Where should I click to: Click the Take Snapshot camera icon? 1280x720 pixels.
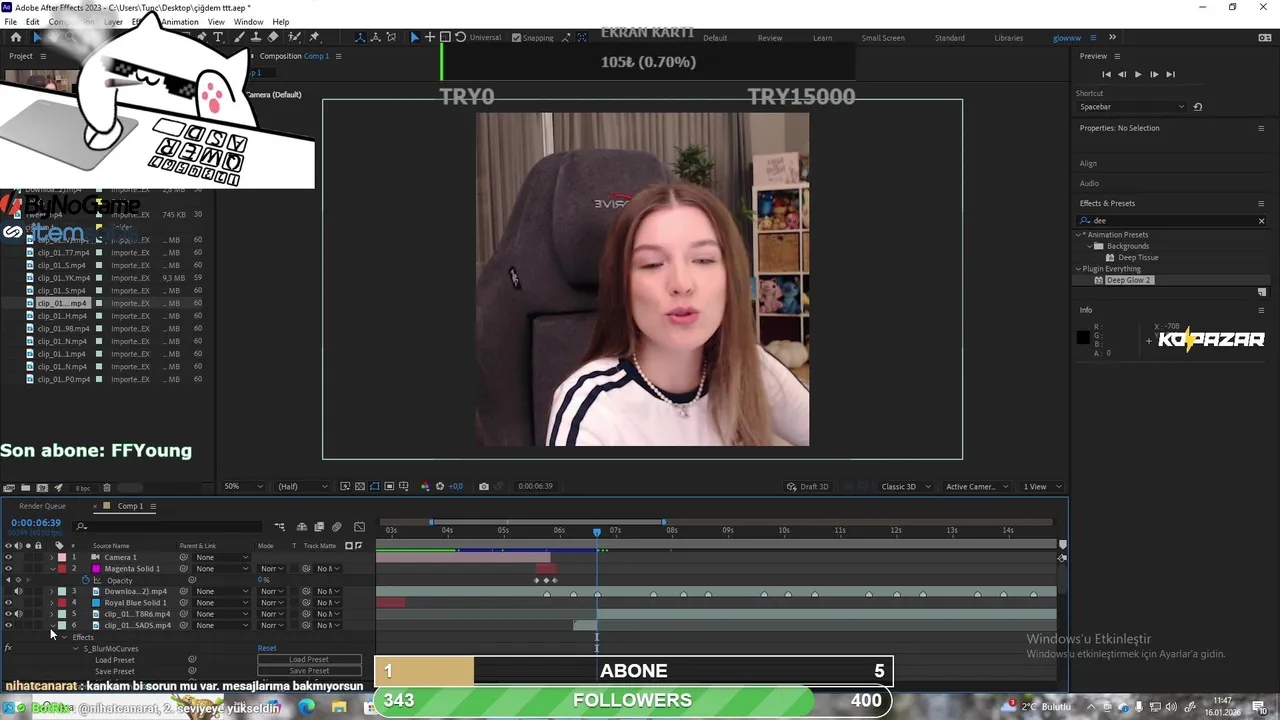[484, 487]
